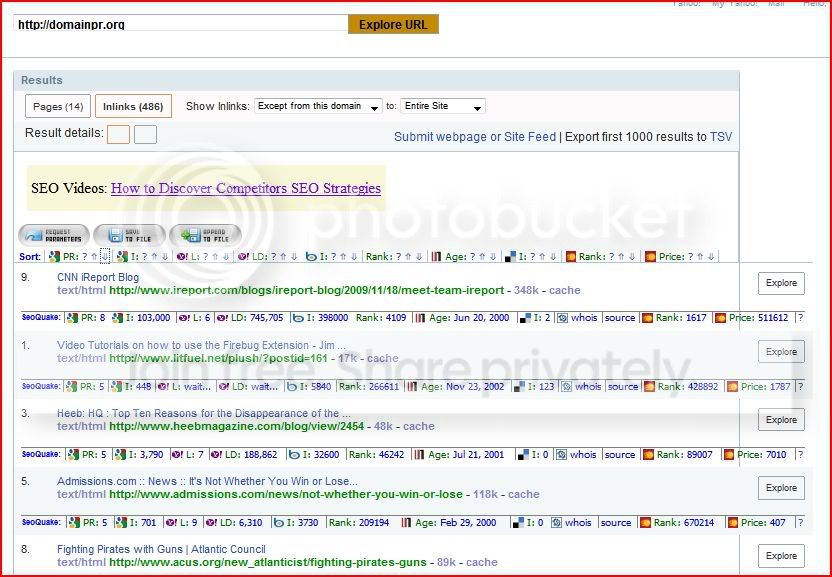Sort by Age descending arrow
832x577 pixels.
pos(493,257)
